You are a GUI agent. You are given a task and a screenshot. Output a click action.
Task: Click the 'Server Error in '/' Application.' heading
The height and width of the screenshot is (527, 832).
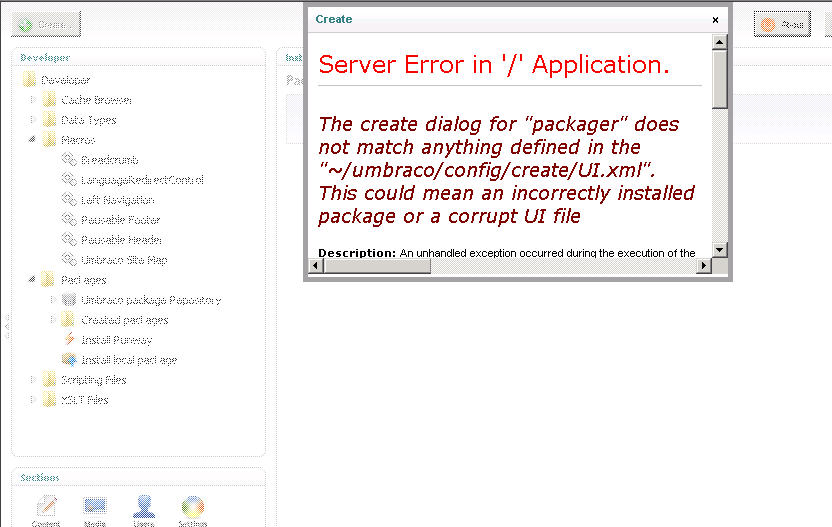(x=494, y=65)
